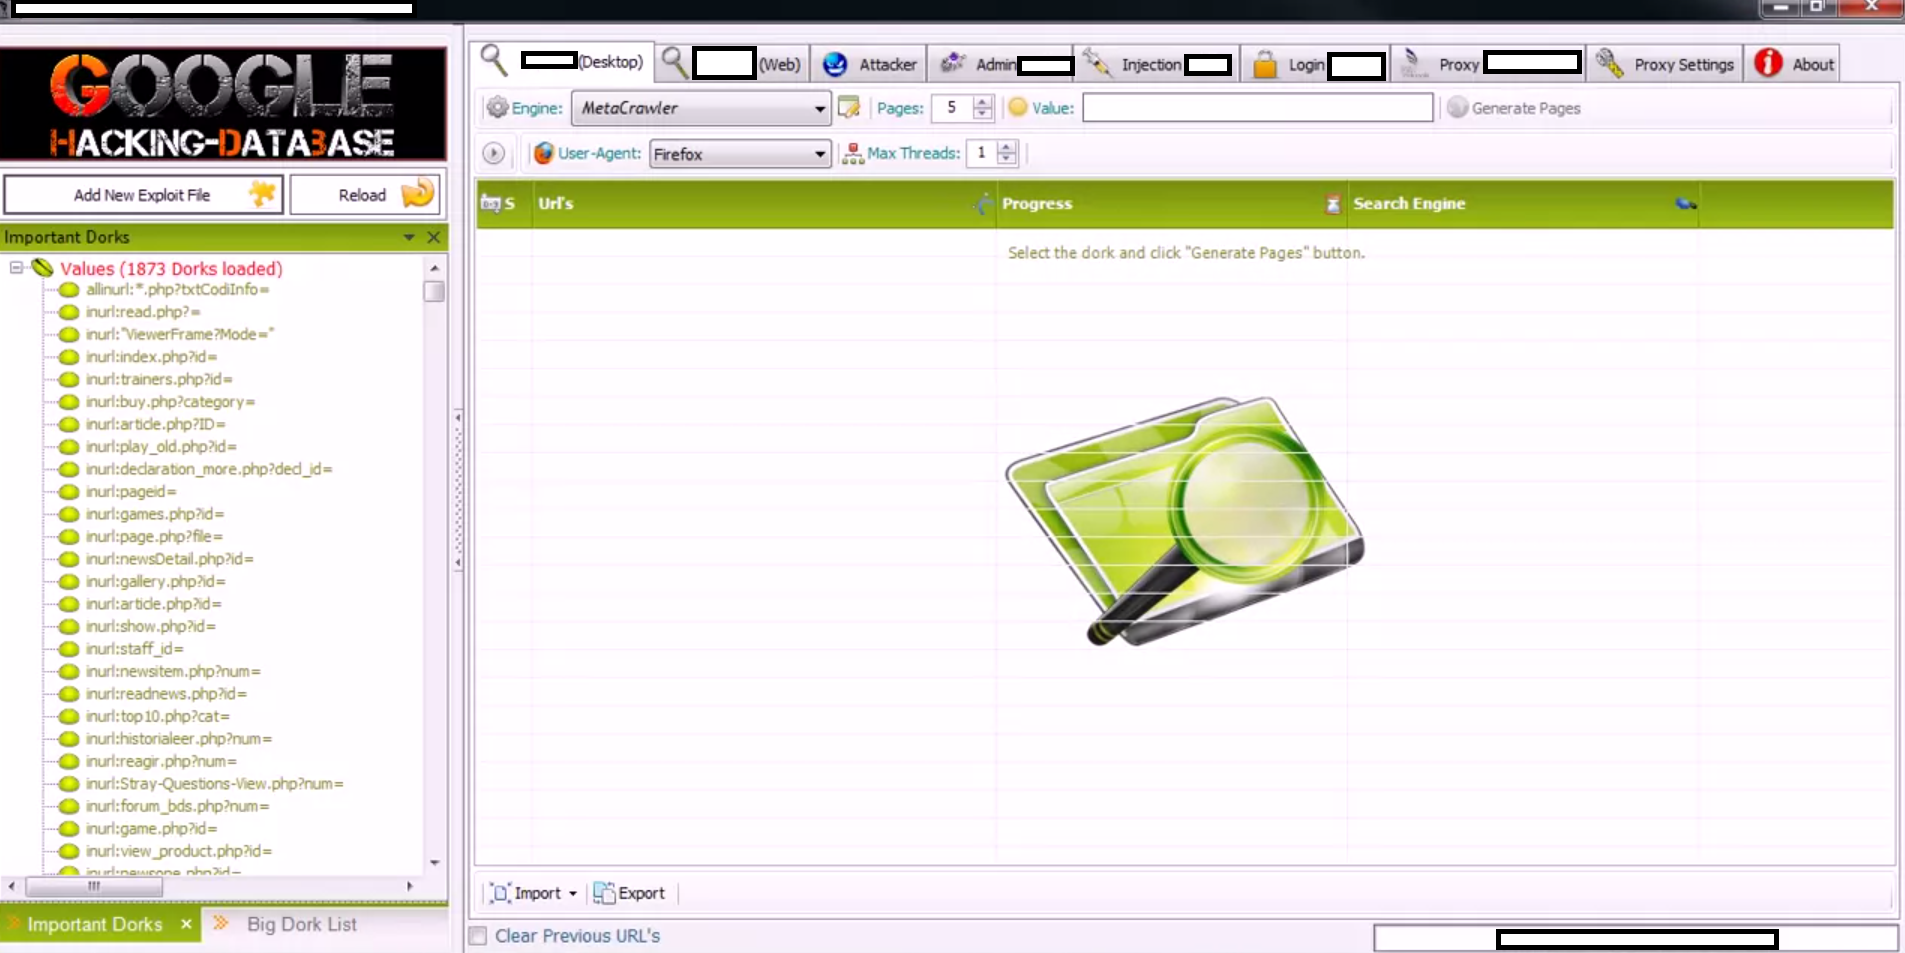Click the round start arrow icon

(493, 153)
